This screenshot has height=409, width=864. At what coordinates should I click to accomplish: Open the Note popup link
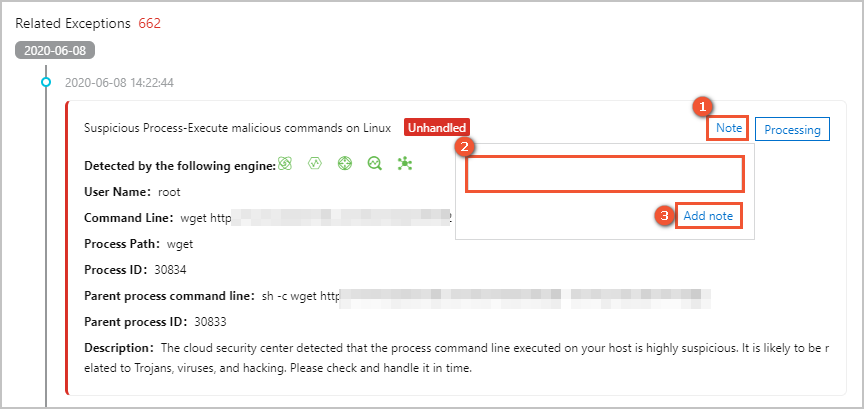[x=728, y=128]
